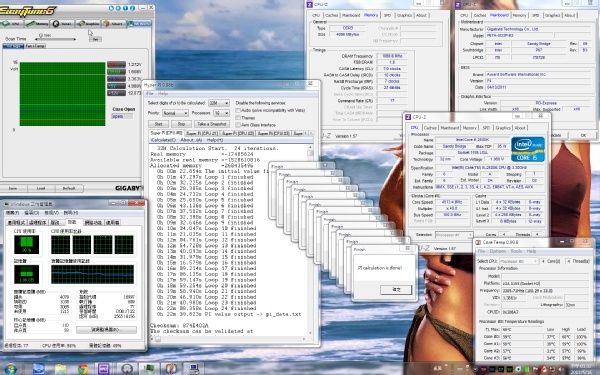Open Internet Explorer from the taskbar
The width and height of the screenshot is (600, 375).
click(x=39, y=369)
